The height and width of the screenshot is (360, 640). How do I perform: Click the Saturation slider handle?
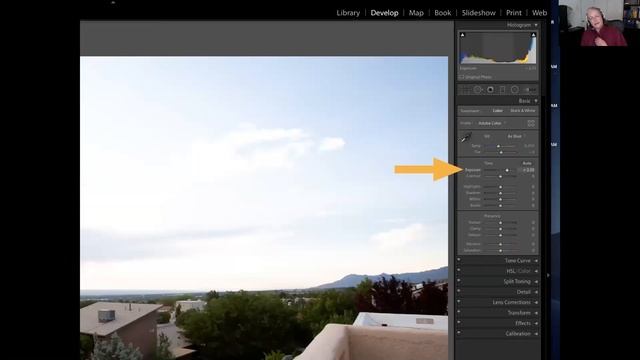(500, 250)
